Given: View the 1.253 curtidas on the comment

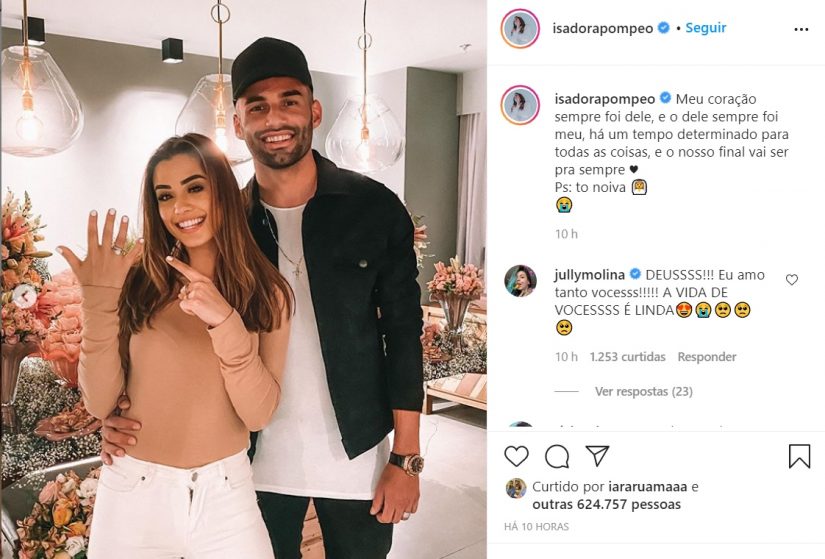Looking at the screenshot, I should (x=627, y=357).
